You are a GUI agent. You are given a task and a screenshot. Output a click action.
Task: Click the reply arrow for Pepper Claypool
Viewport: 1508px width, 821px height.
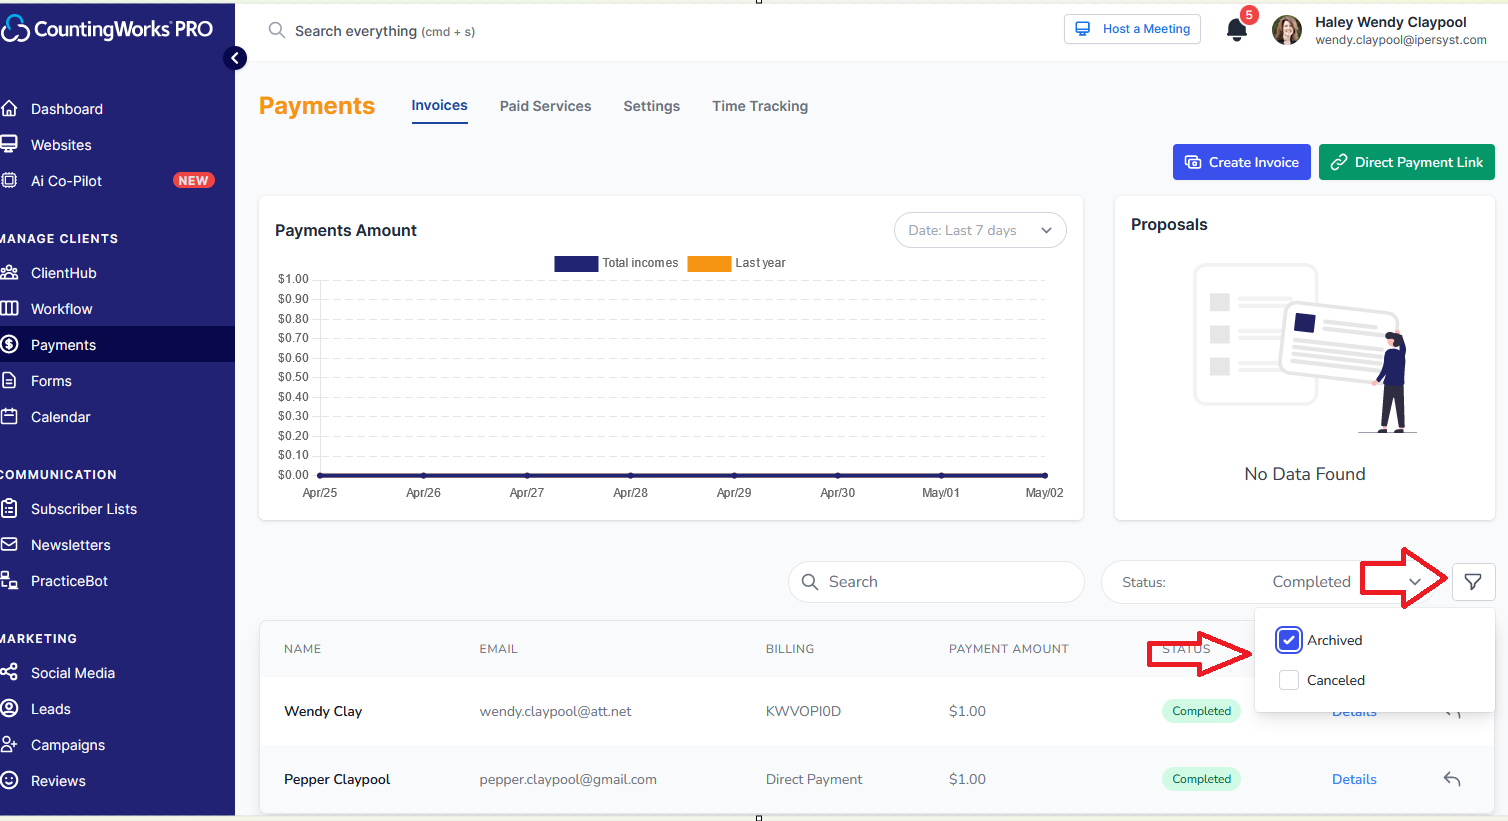1452,779
